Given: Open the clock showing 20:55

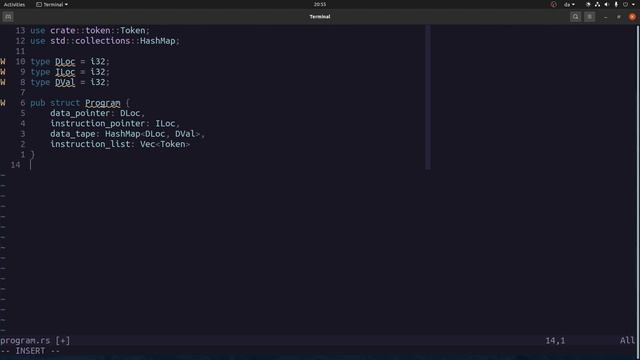Looking at the screenshot, I should point(320,4).
